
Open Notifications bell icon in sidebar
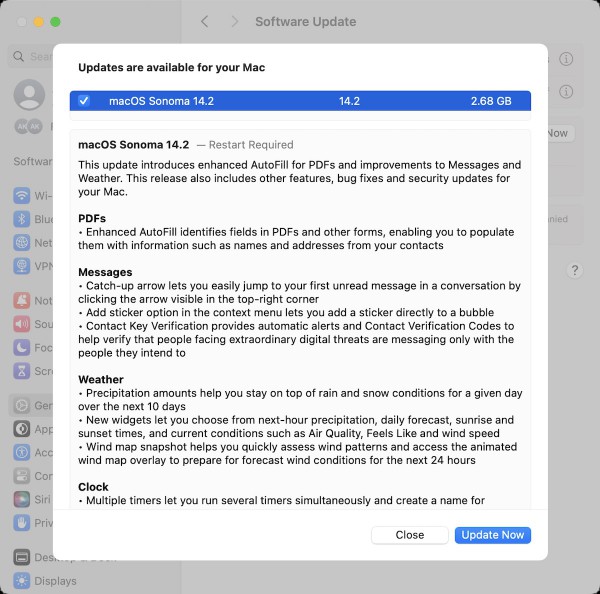tap(22, 300)
